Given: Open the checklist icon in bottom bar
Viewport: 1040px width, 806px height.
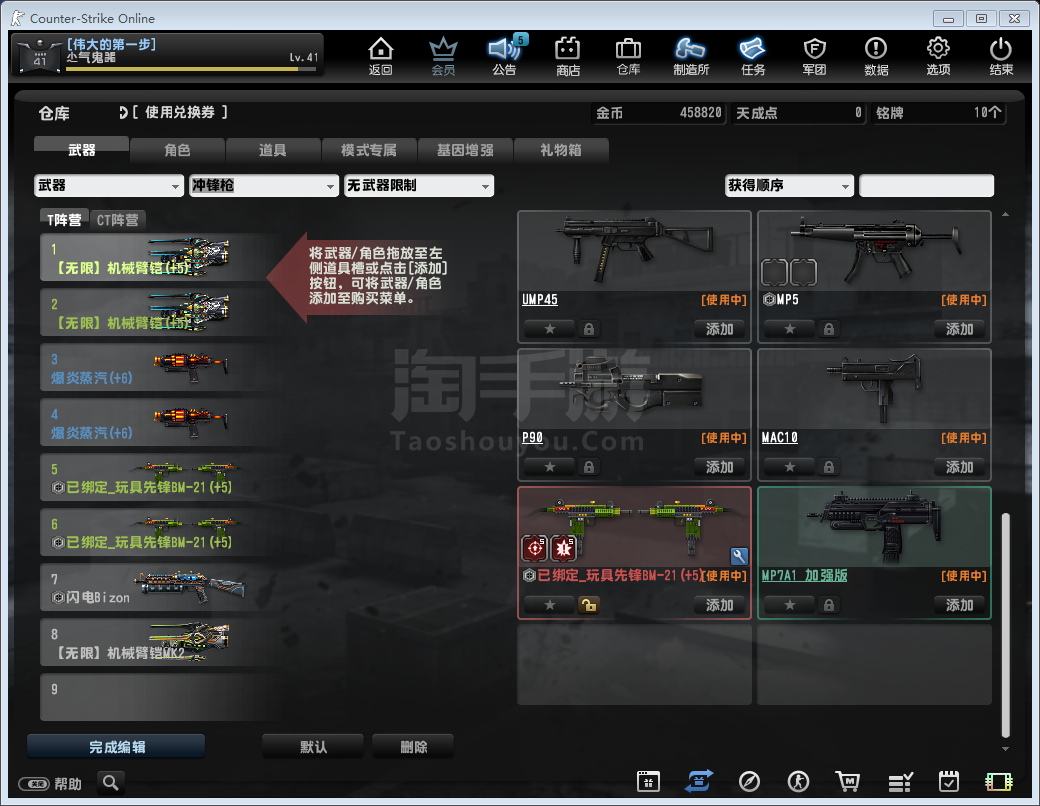Looking at the screenshot, I should click(900, 782).
